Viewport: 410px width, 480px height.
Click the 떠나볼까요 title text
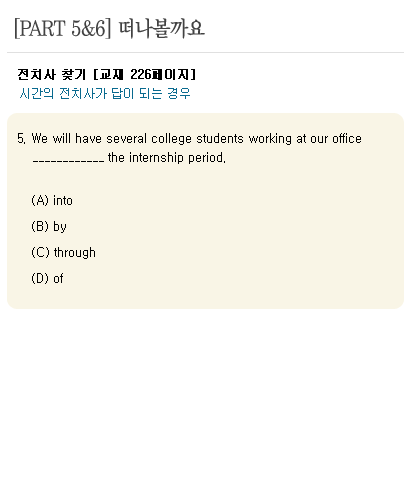coord(161,28)
